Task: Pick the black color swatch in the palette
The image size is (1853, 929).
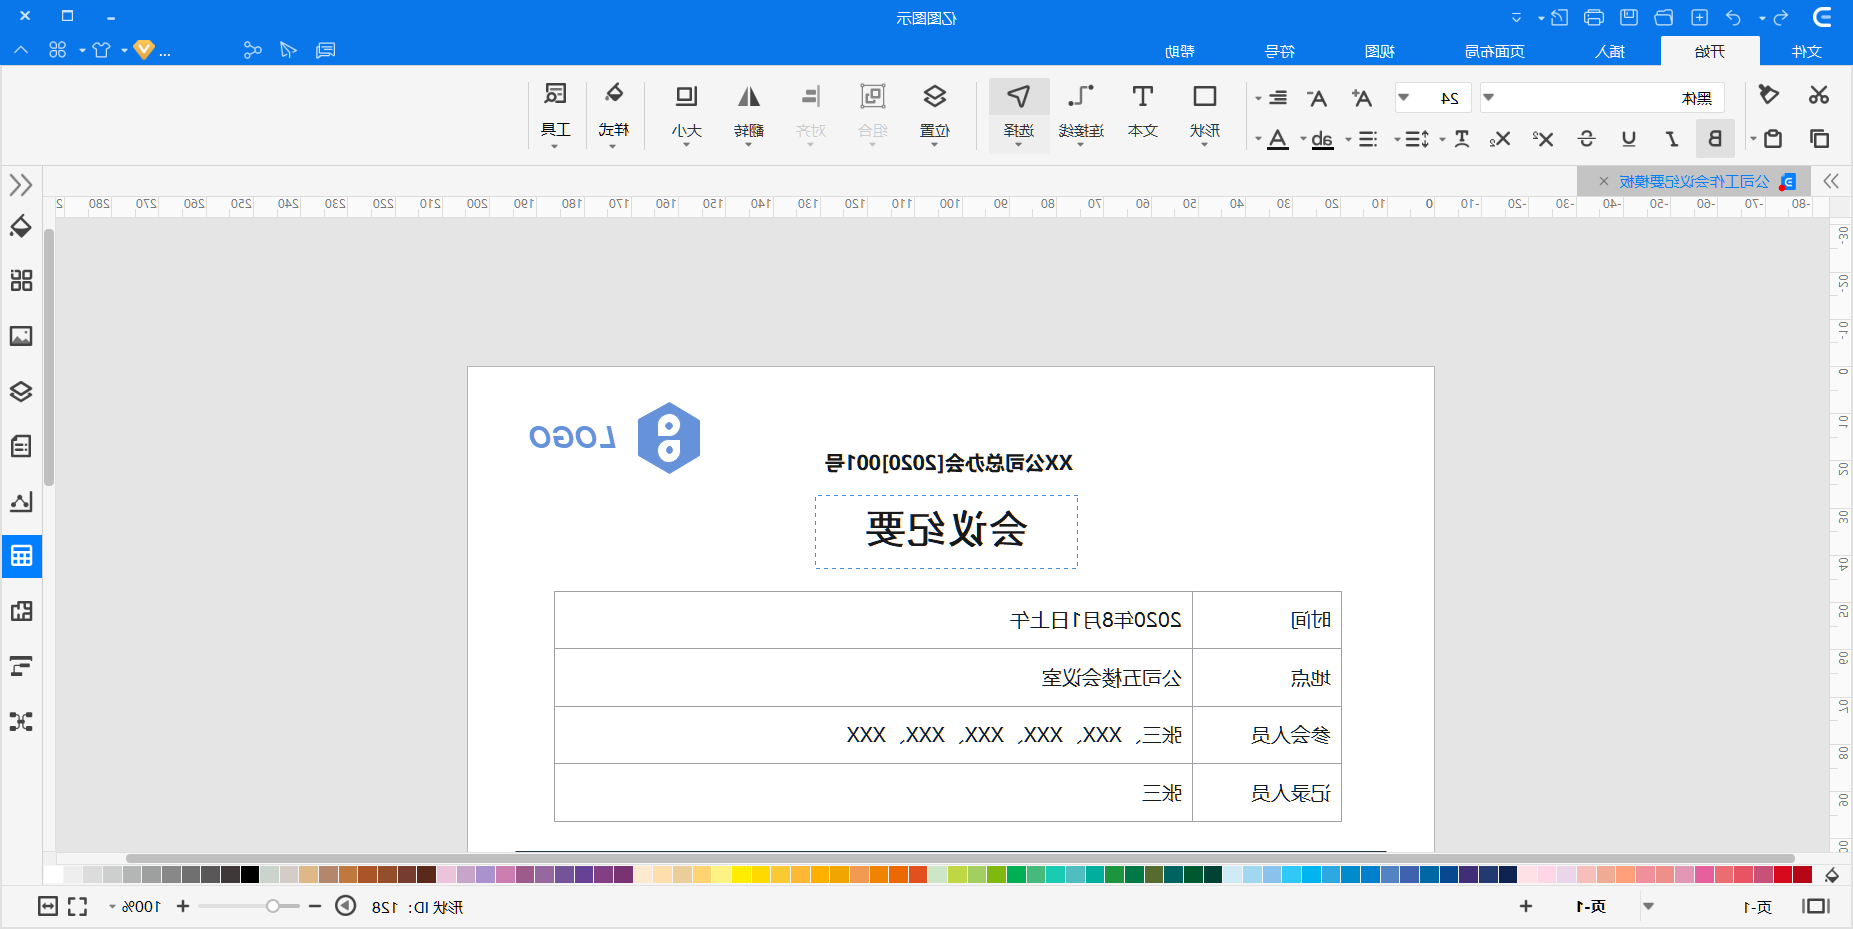Action: pyautogui.click(x=250, y=875)
